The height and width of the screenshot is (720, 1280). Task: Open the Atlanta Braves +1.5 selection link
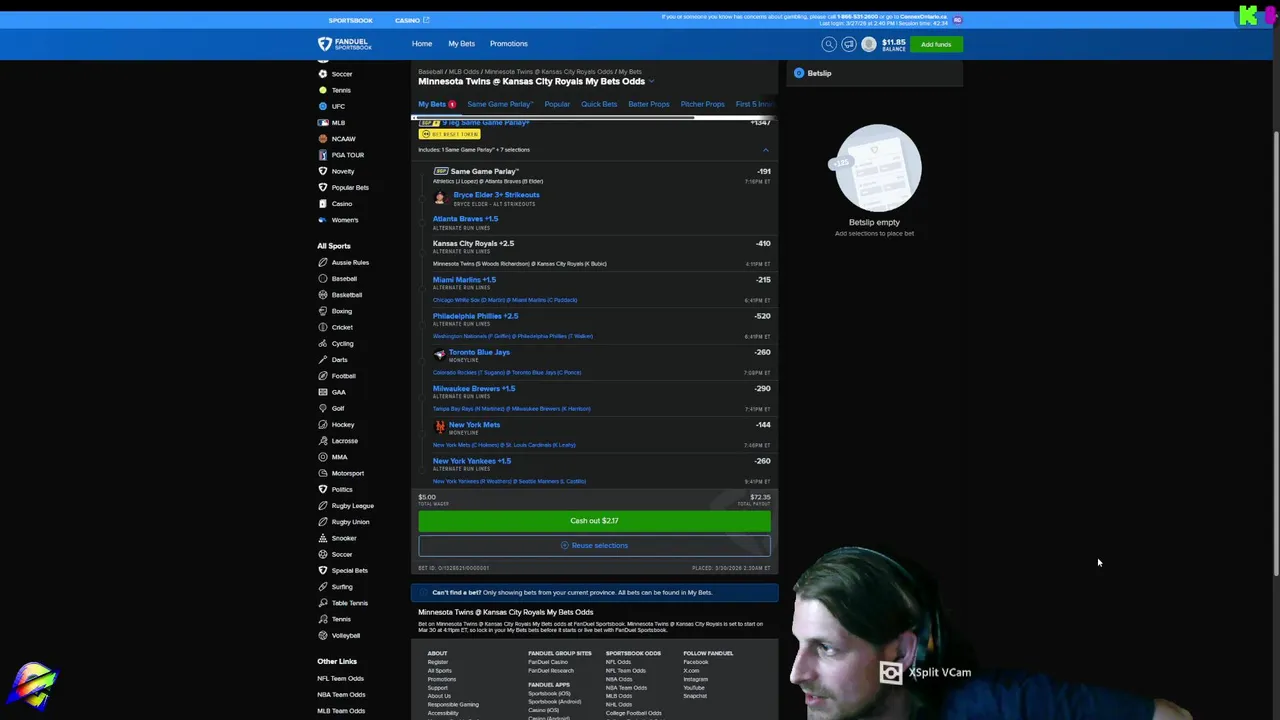pos(465,219)
